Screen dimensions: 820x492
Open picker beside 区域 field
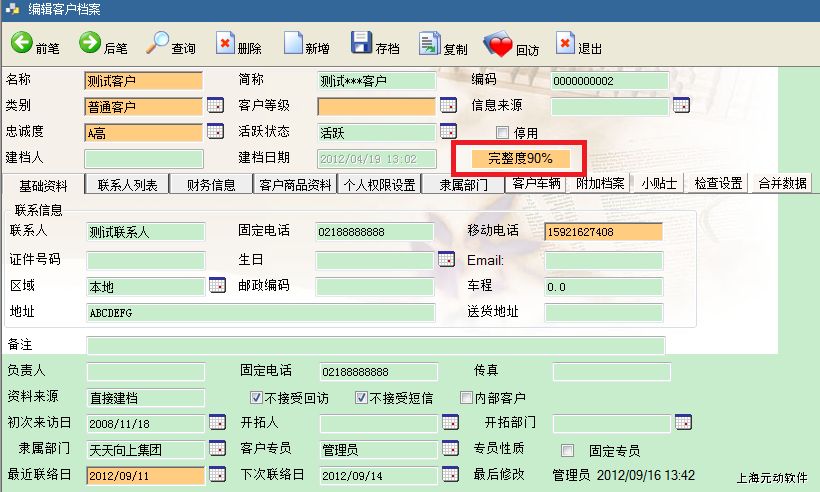217,285
